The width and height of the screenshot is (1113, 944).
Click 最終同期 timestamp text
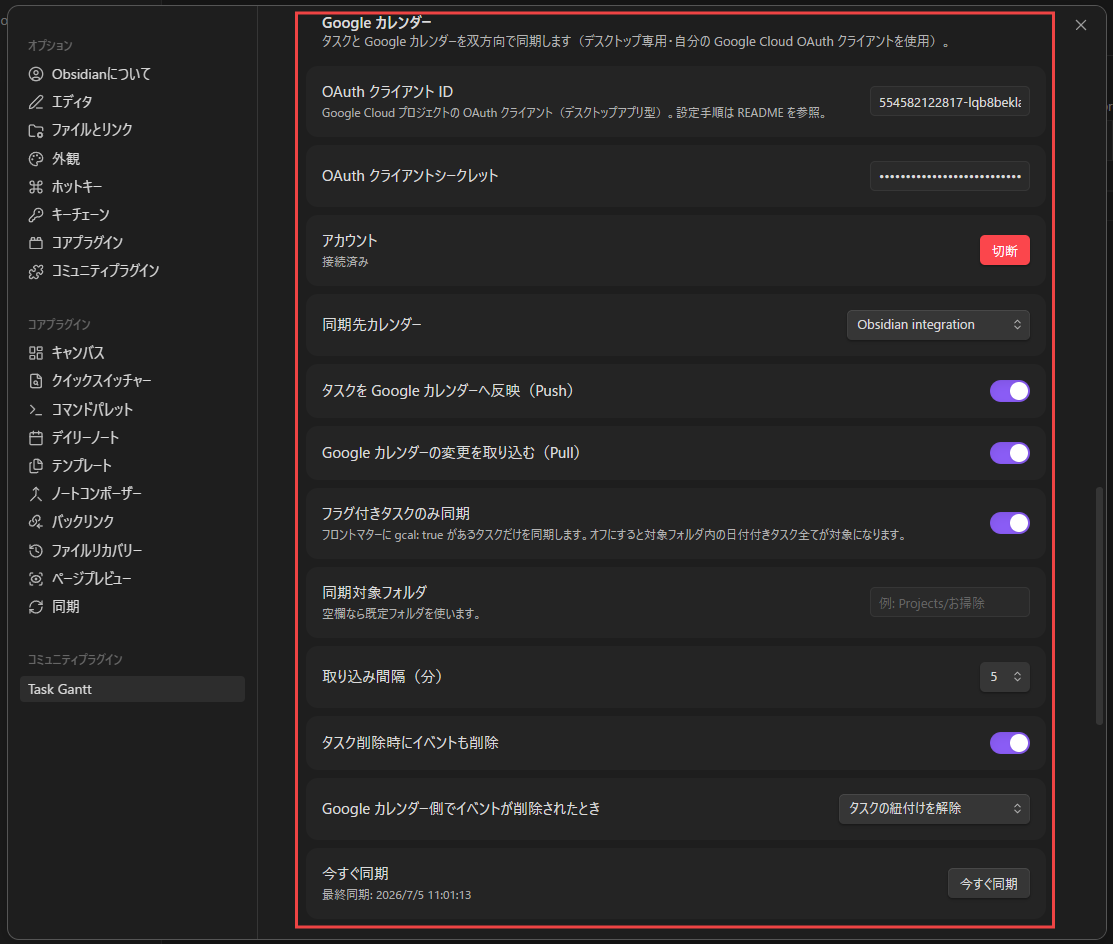(397, 895)
